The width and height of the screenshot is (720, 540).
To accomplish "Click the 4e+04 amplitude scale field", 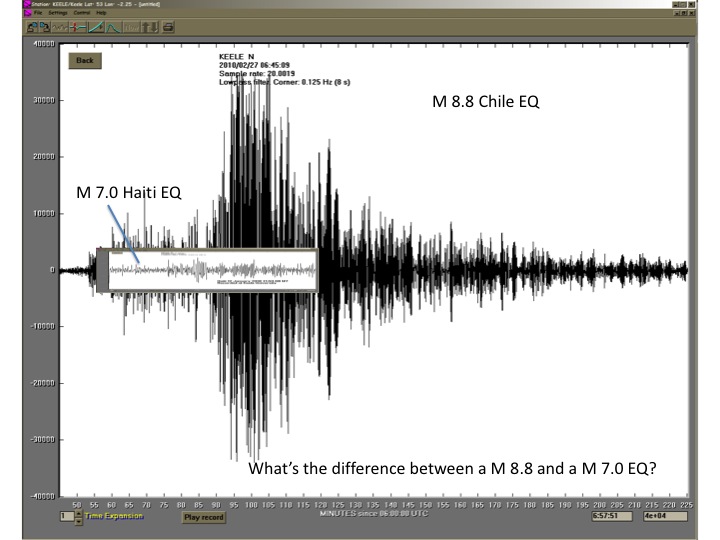I will (665, 516).
